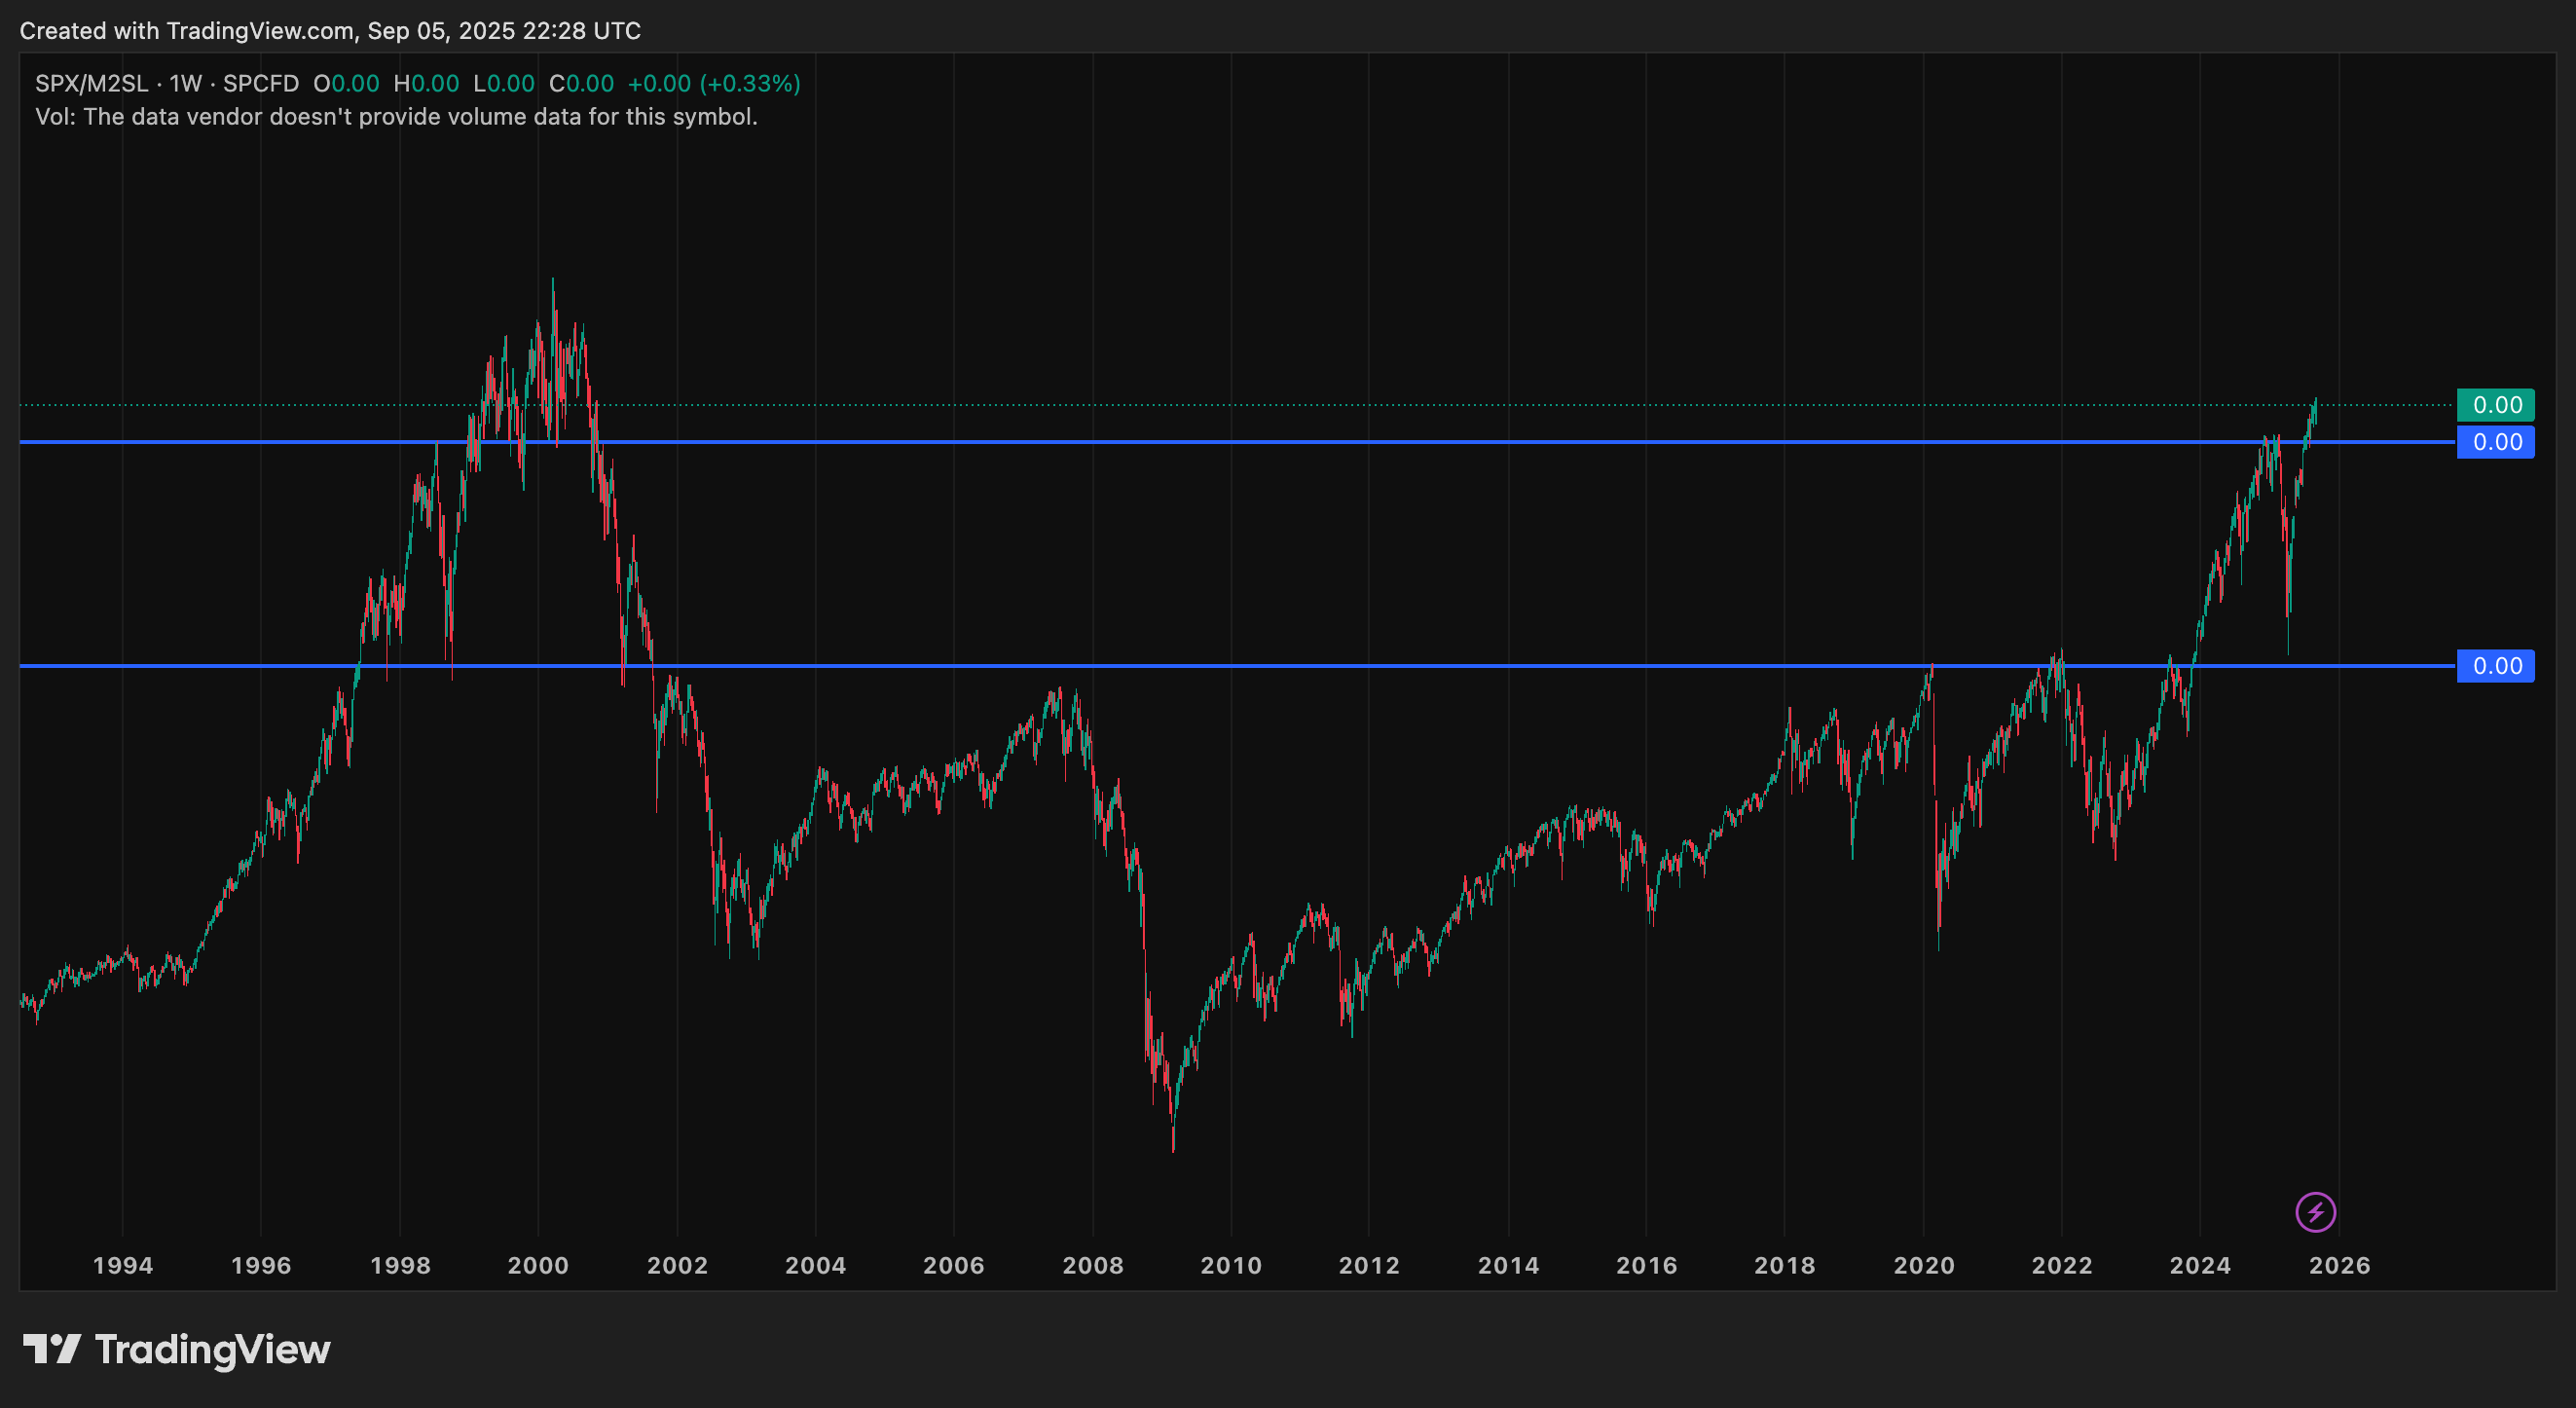Select the upper blue horizontal line price label
This screenshot has width=2576, height=1408.
pyautogui.click(x=2495, y=442)
